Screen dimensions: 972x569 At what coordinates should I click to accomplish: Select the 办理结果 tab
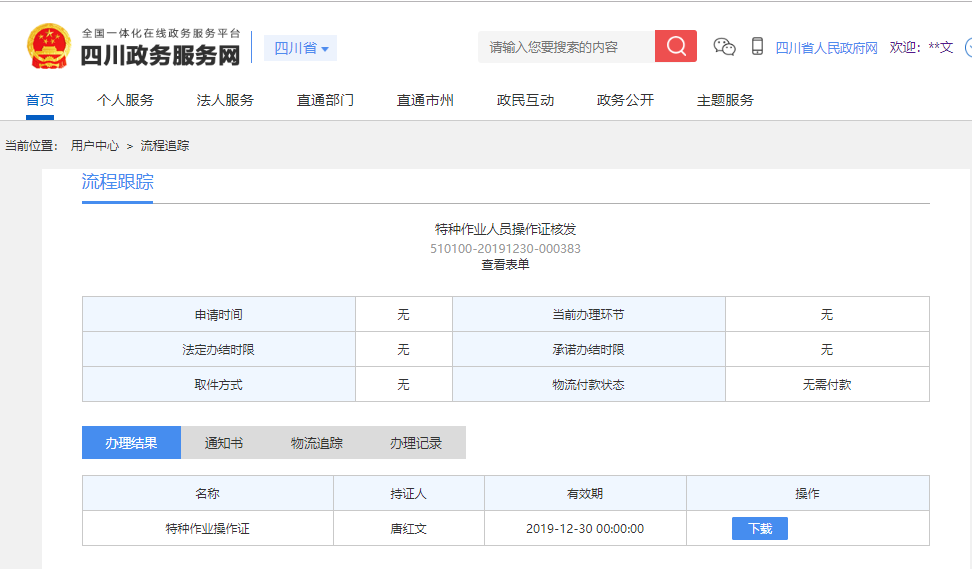point(131,443)
